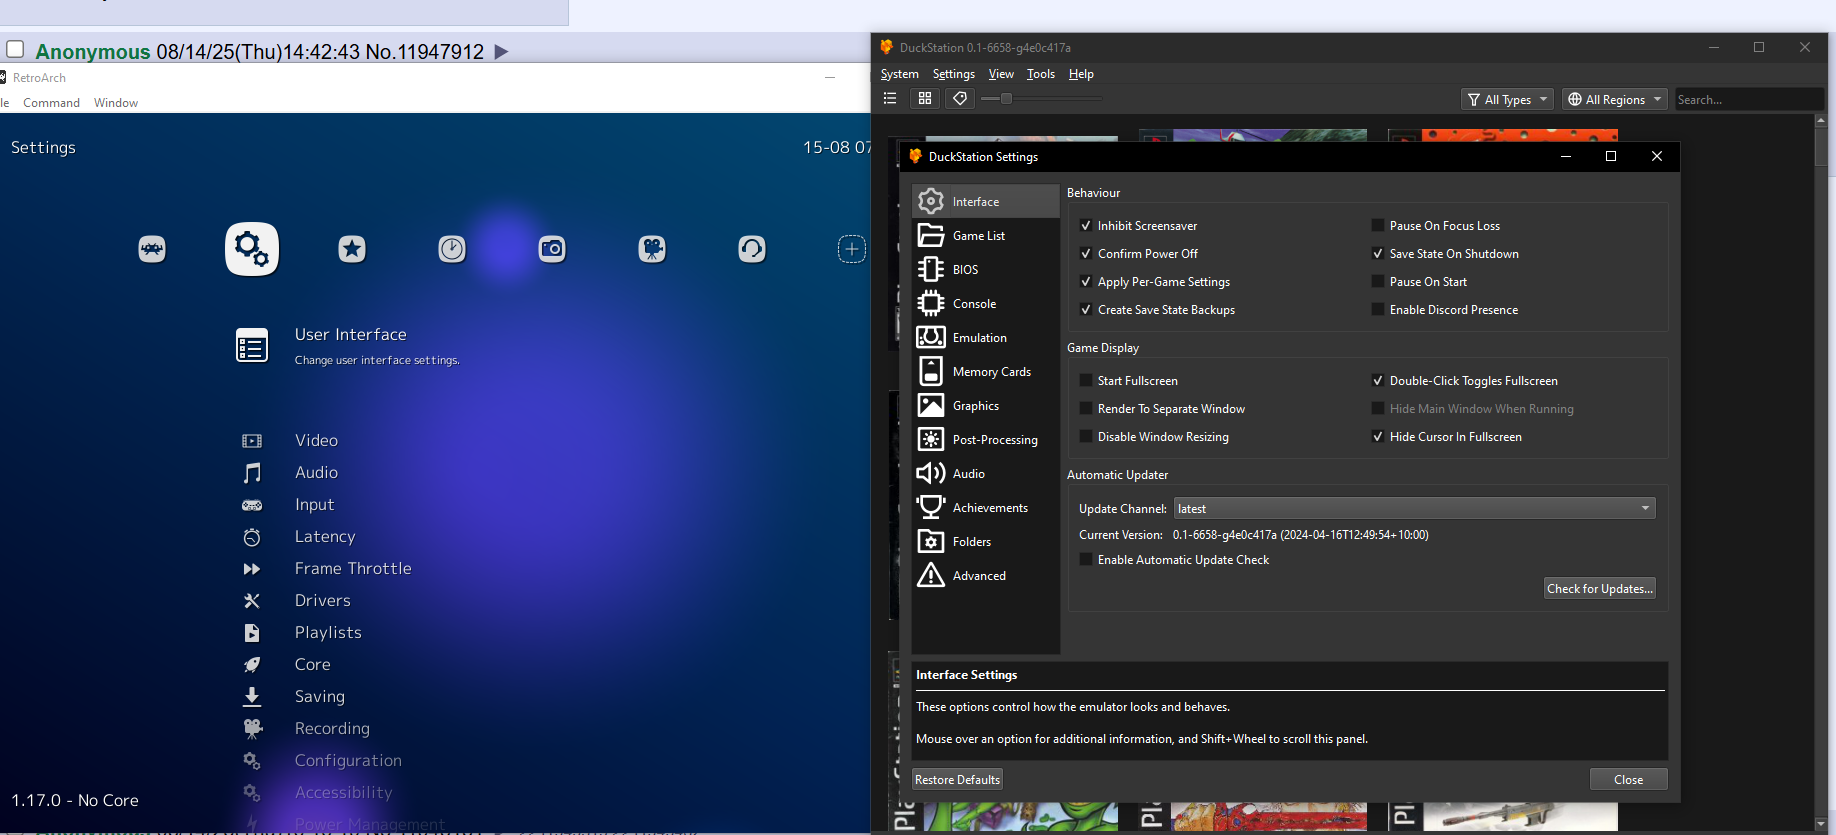Open the All Types filter dropdown

click(1507, 100)
